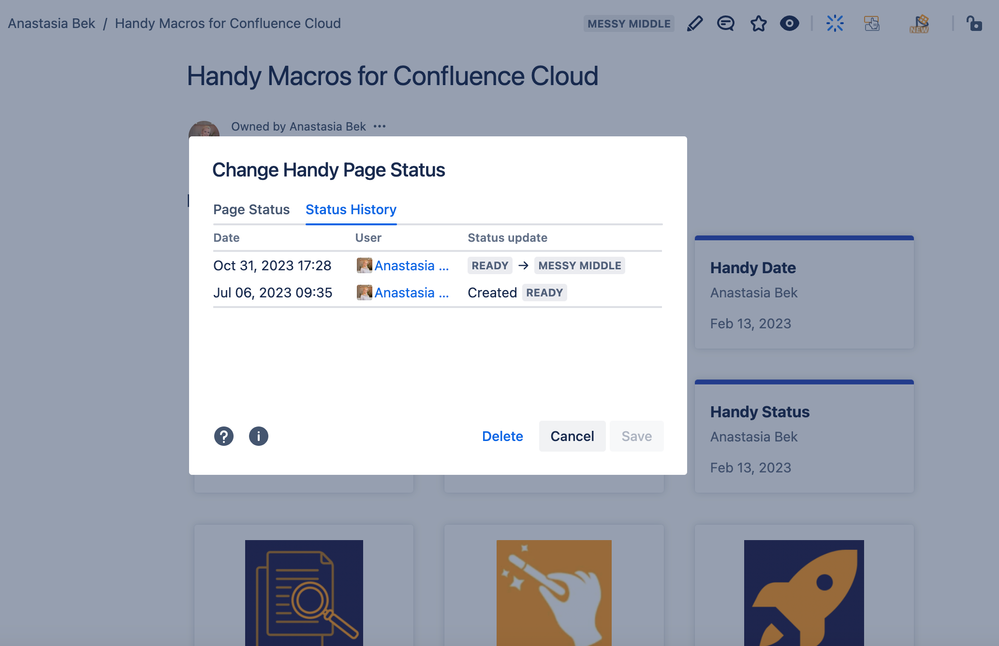Open the Anastasia Bek breadcrumb link
This screenshot has height=646, width=999.
tap(52, 24)
